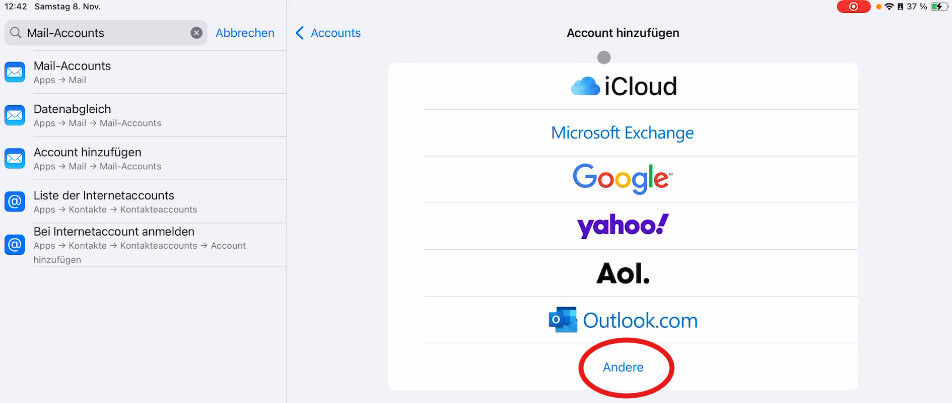Tap the date Samstag 8. Nov.
Viewport: 952px width, 403px height.
67,7
